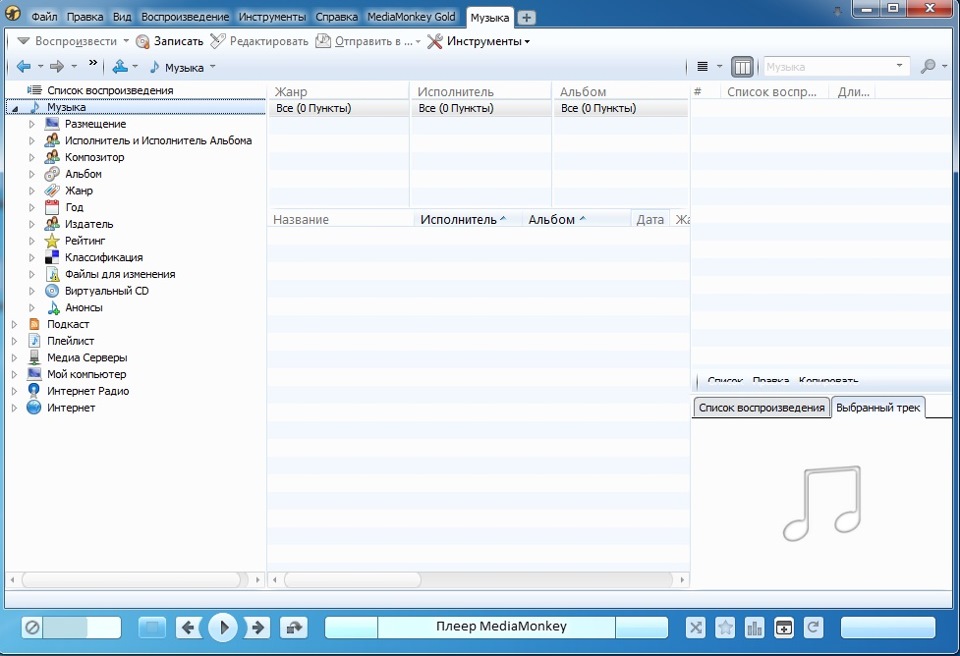This screenshot has height=656, width=960.
Task: Collapse the Музыка tree node
Action: [x=14, y=108]
